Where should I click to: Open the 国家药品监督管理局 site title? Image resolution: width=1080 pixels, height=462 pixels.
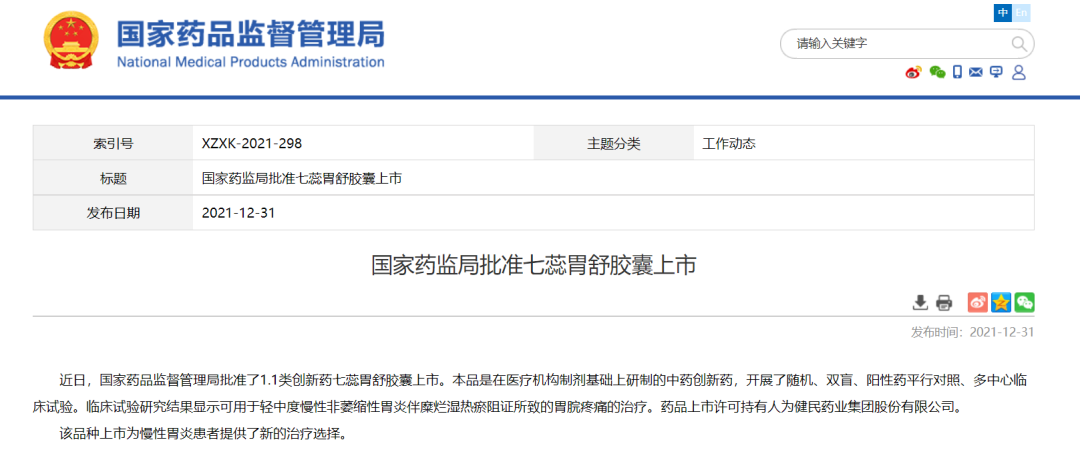(x=251, y=32)
